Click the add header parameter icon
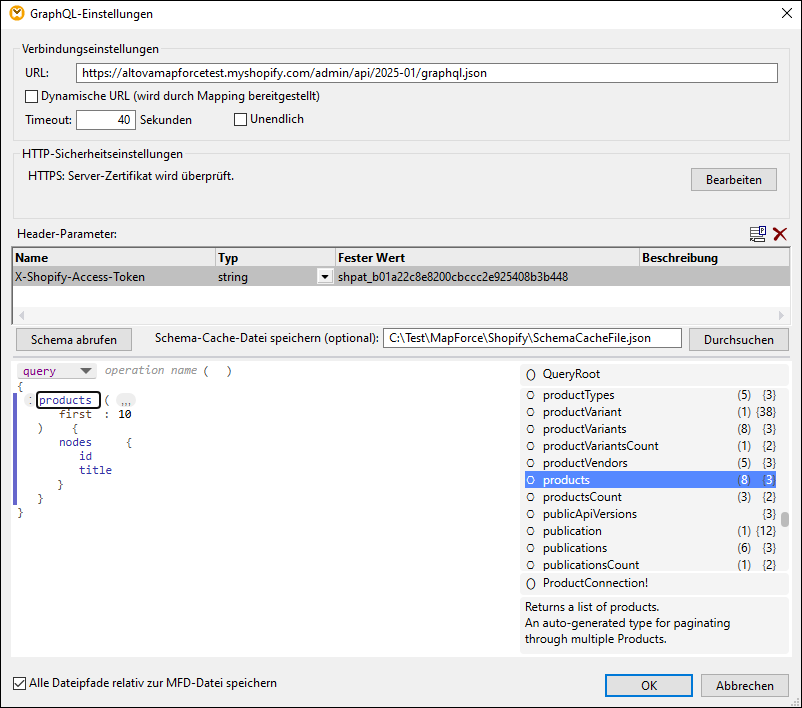This screenshot has height=708, width=802. (x=758, y=233)
